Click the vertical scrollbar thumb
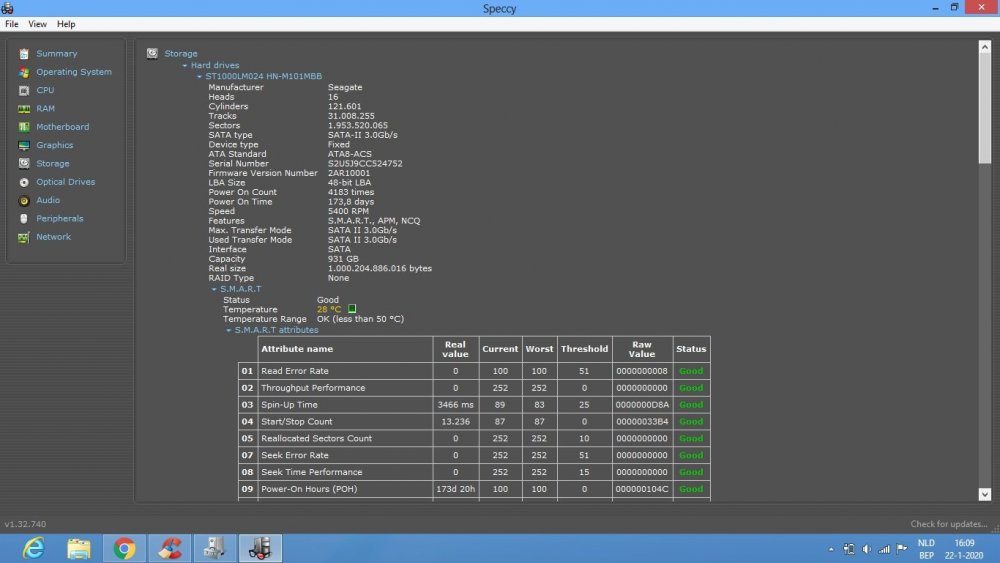Image resolution: width=1000 pixels, height=563 pixels. (985, 108)
